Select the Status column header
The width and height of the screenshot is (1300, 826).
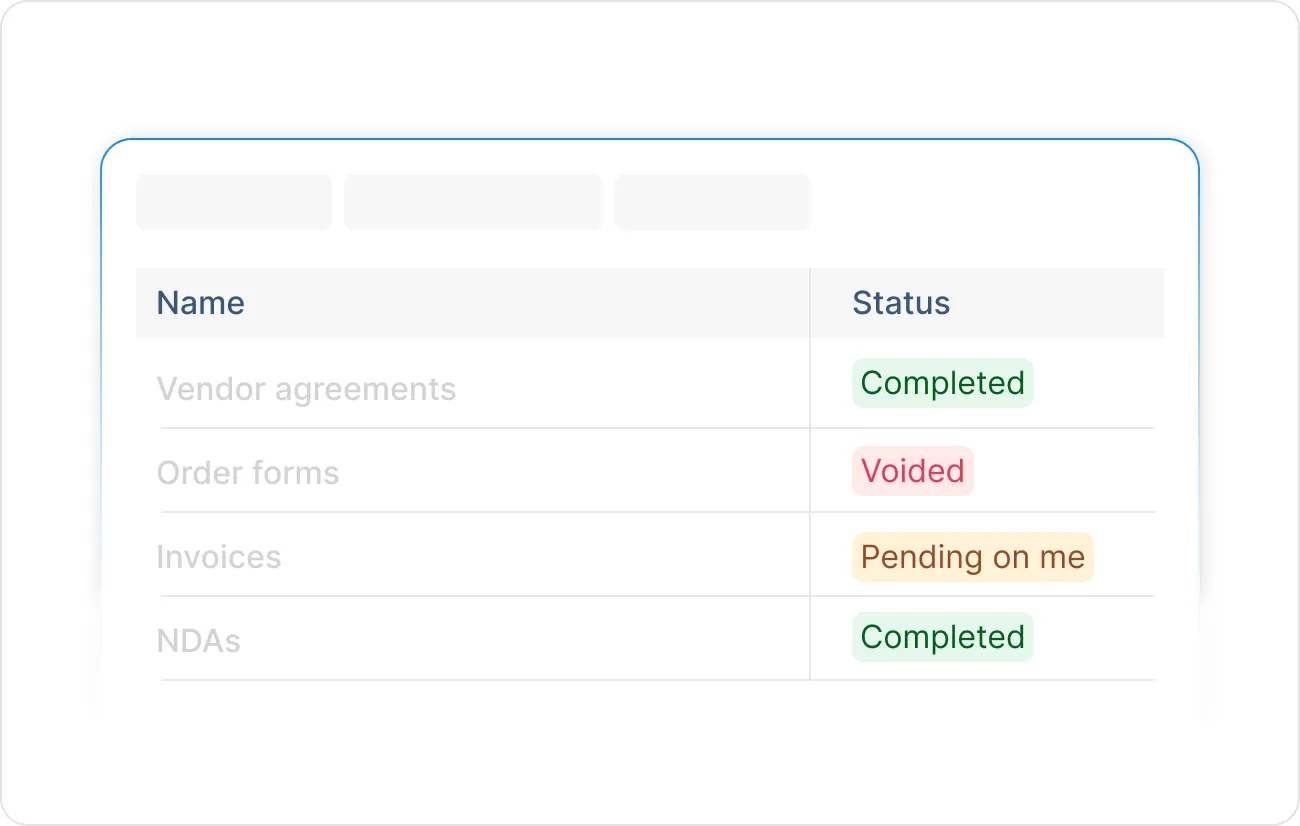900,302
